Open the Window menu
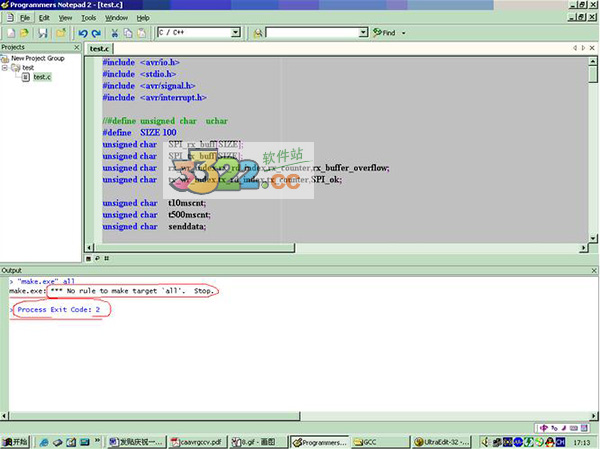The width and height of the screenshot is (600, 449). pyautogui.click(x=116, y=18)
